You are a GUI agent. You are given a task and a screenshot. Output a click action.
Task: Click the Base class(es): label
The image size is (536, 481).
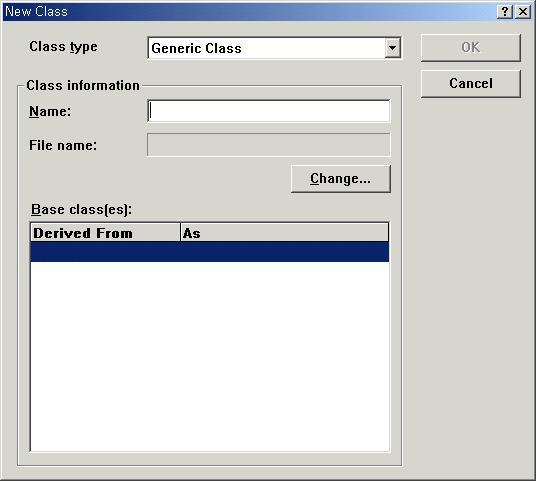[x=81, y=209]
